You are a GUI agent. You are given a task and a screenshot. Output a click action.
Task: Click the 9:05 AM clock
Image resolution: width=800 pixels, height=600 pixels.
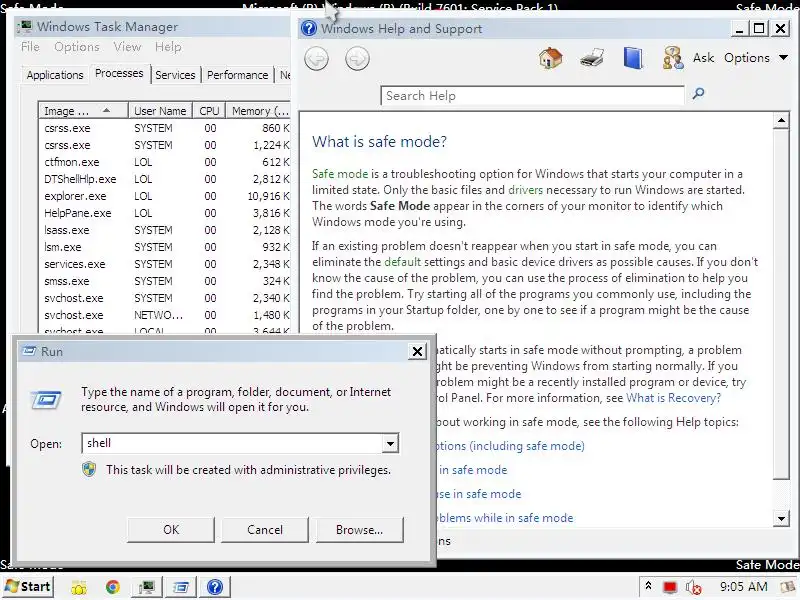(743, 587)
